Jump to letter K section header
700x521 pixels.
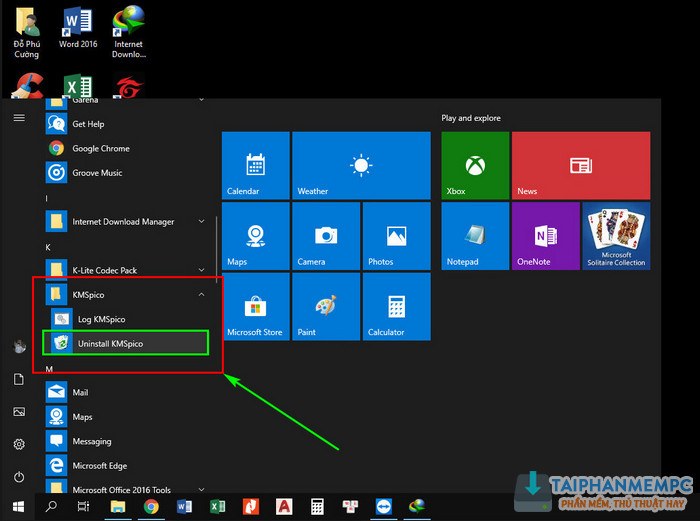point(48,247)
